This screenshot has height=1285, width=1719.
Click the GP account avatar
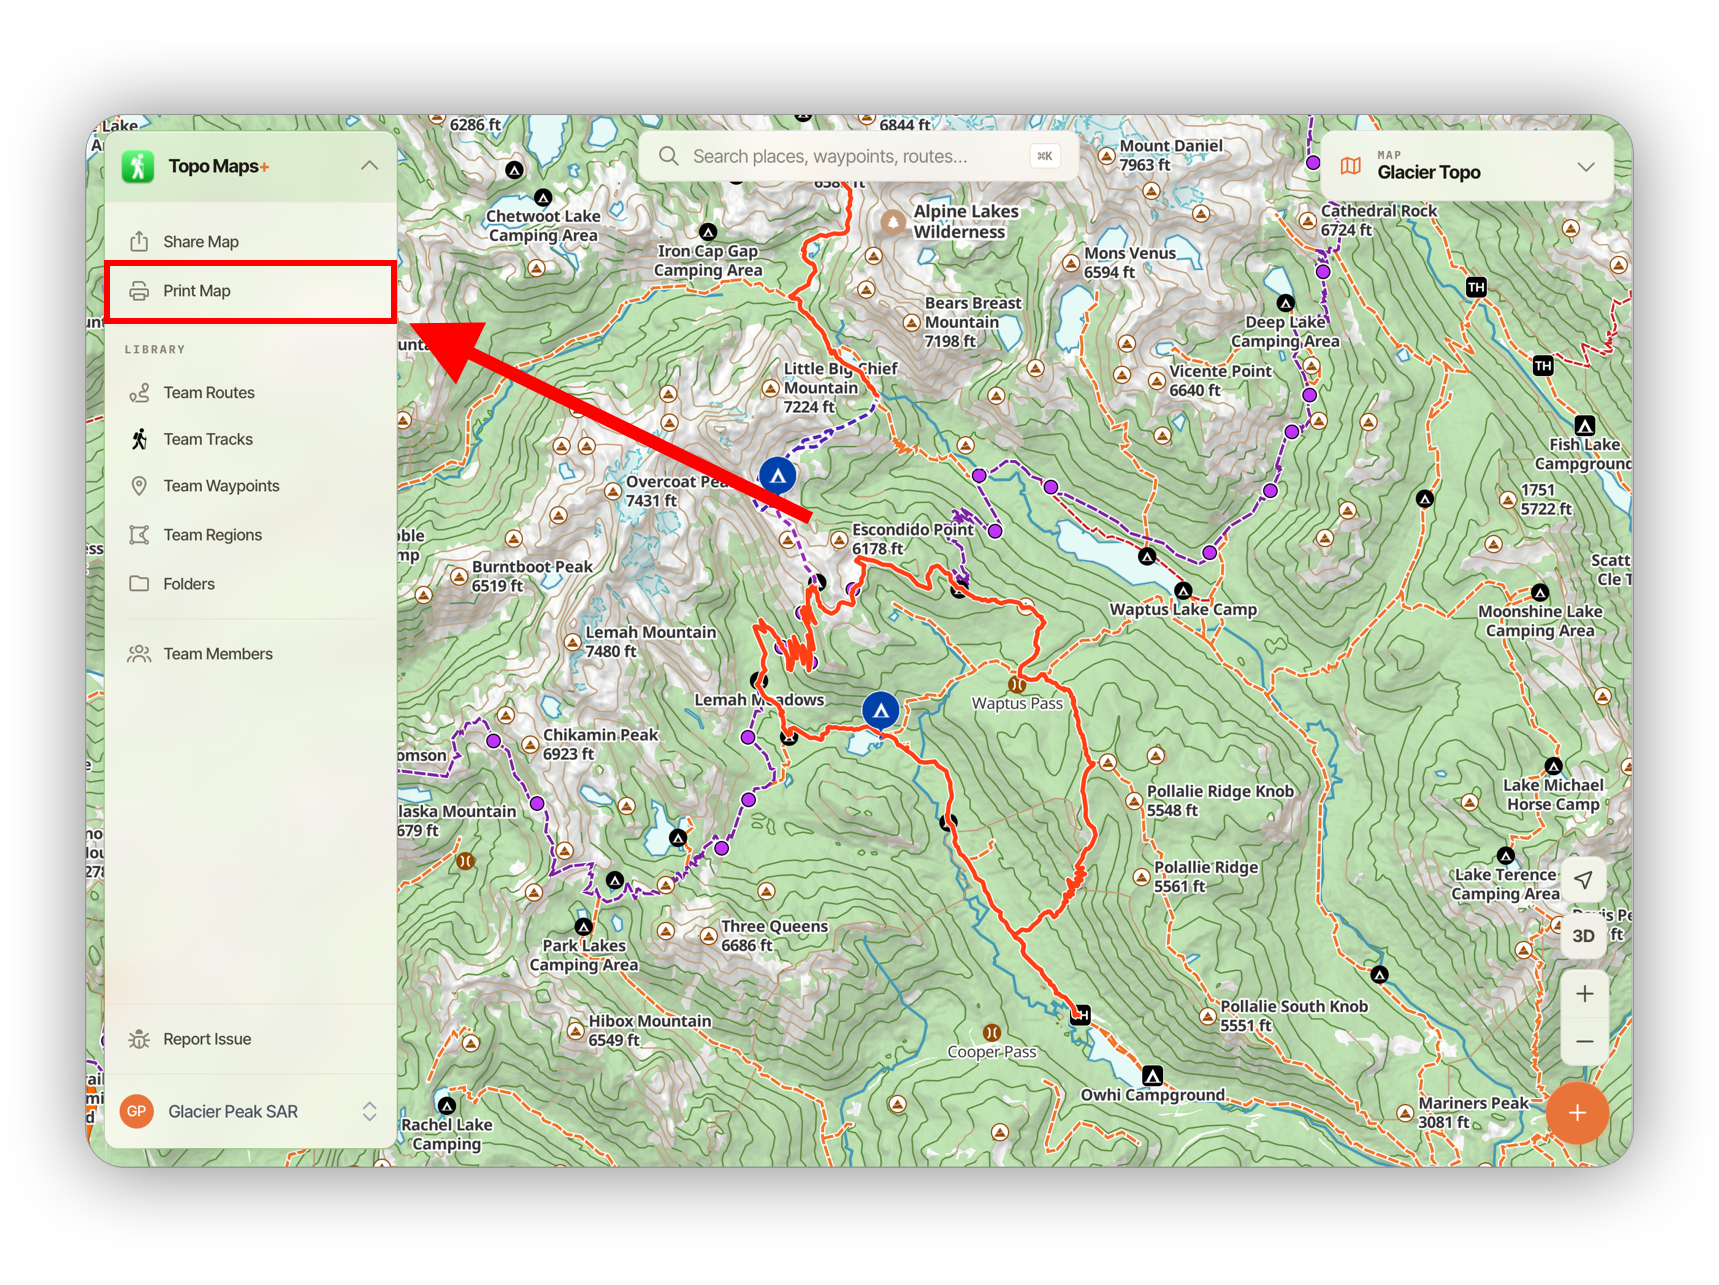coord(137,1111)
